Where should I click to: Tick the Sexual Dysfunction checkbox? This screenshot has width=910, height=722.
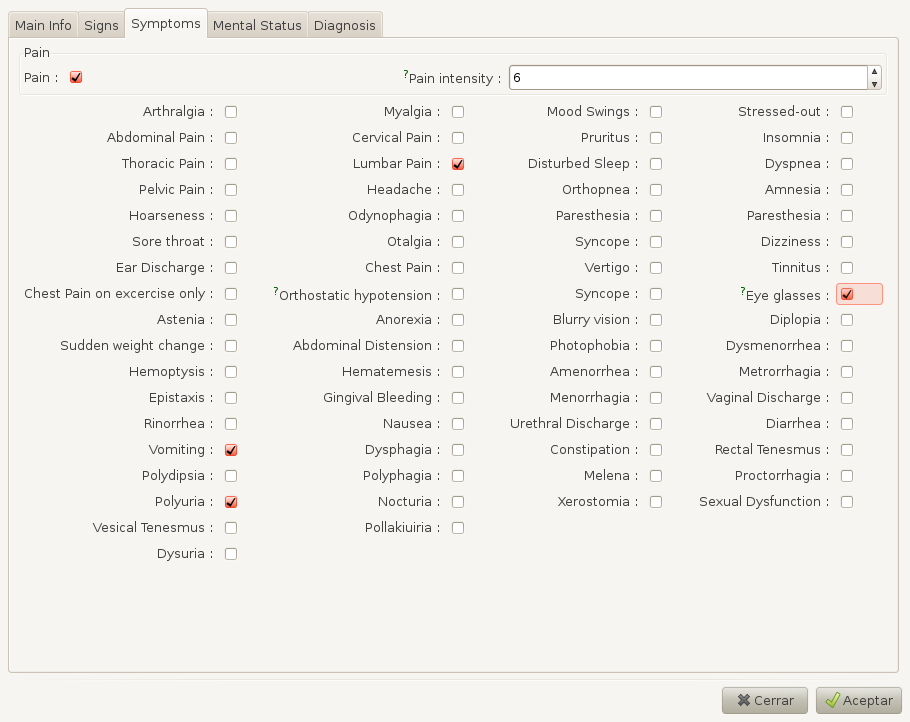pos(847,502)
